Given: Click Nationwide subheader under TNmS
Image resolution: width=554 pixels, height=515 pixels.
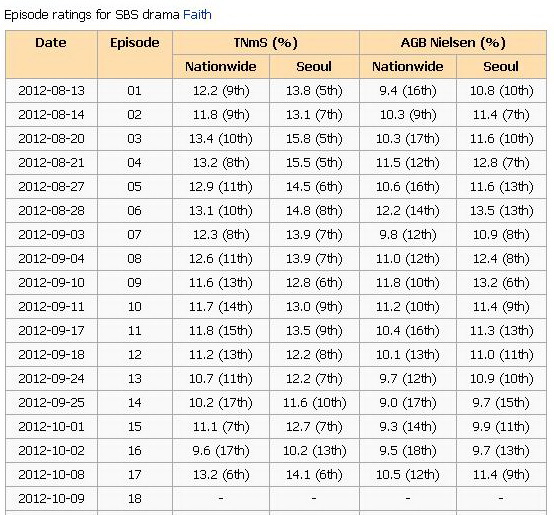Looking at the screenshot, I should [221, 67].
